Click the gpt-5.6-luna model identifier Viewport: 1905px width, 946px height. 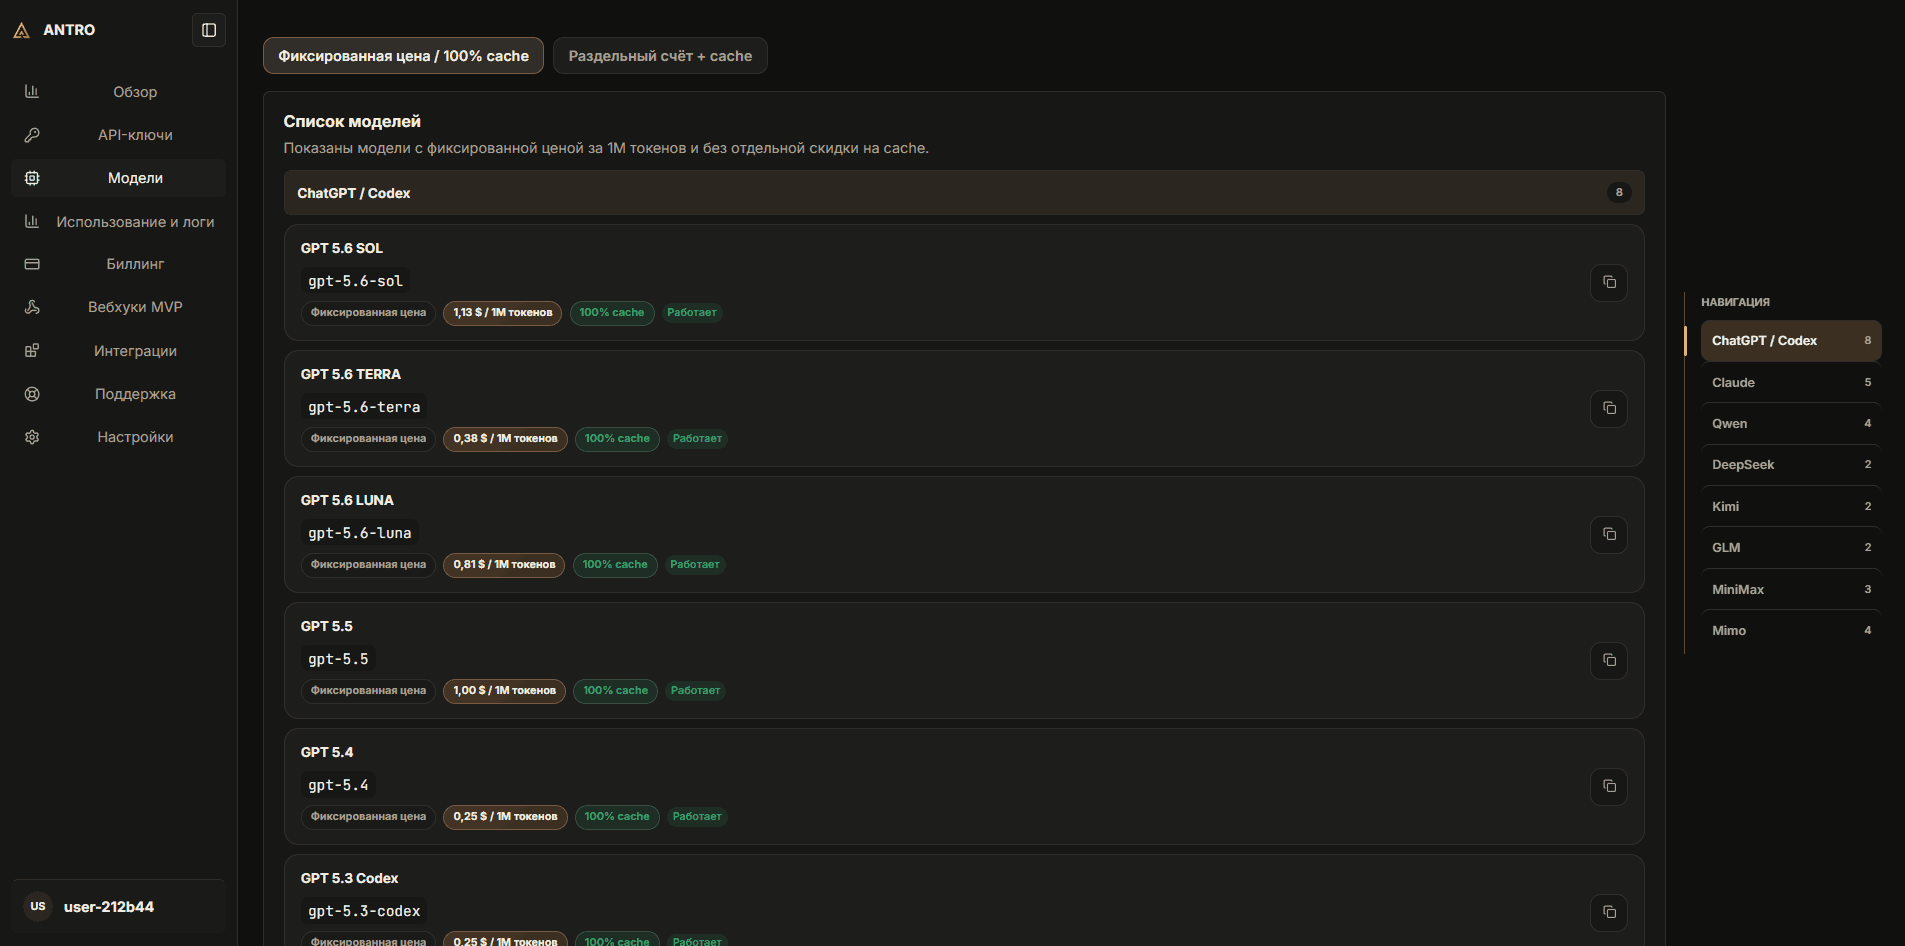pyautogui.click(x=360, y=533)
